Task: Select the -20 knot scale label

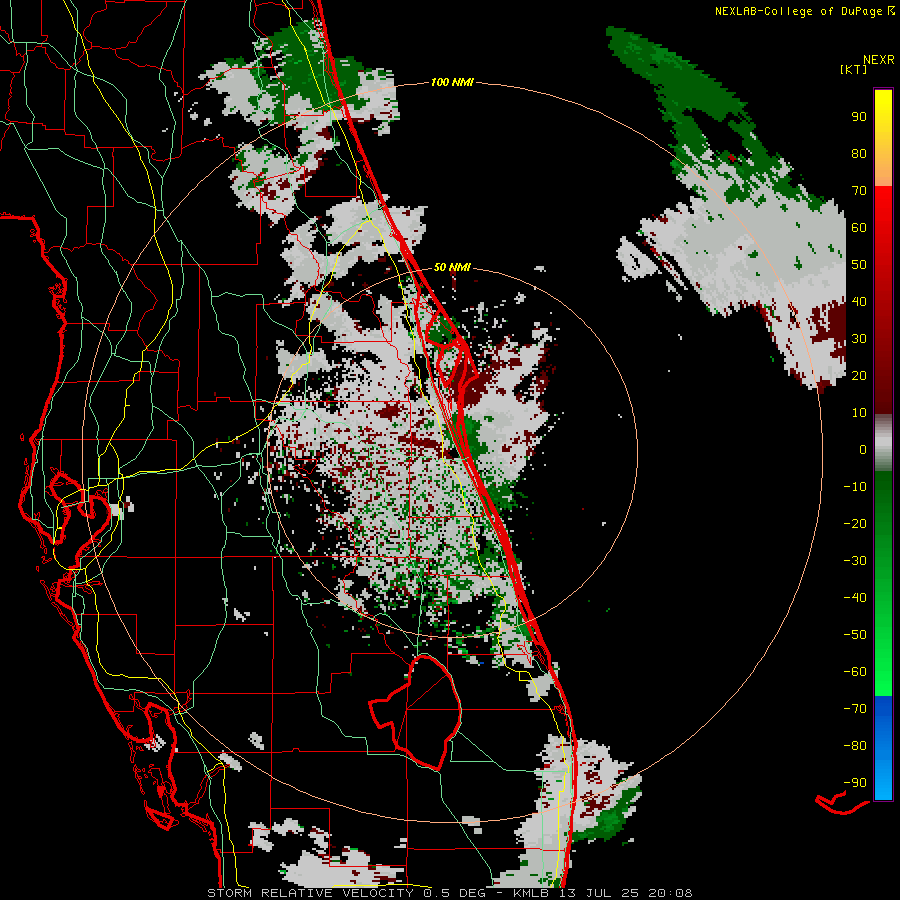Action: point(855,523)
